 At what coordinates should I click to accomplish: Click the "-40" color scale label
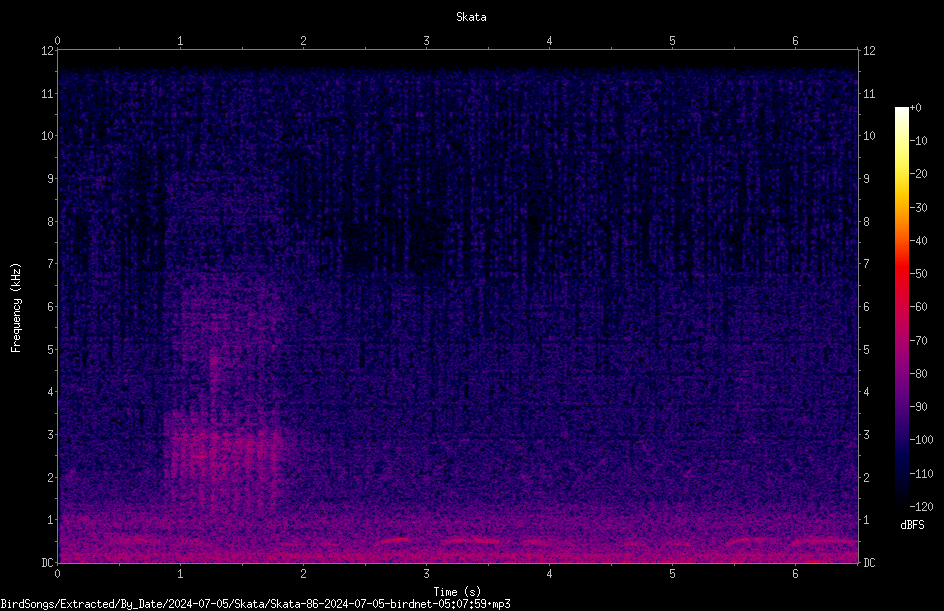click(918, 241)
